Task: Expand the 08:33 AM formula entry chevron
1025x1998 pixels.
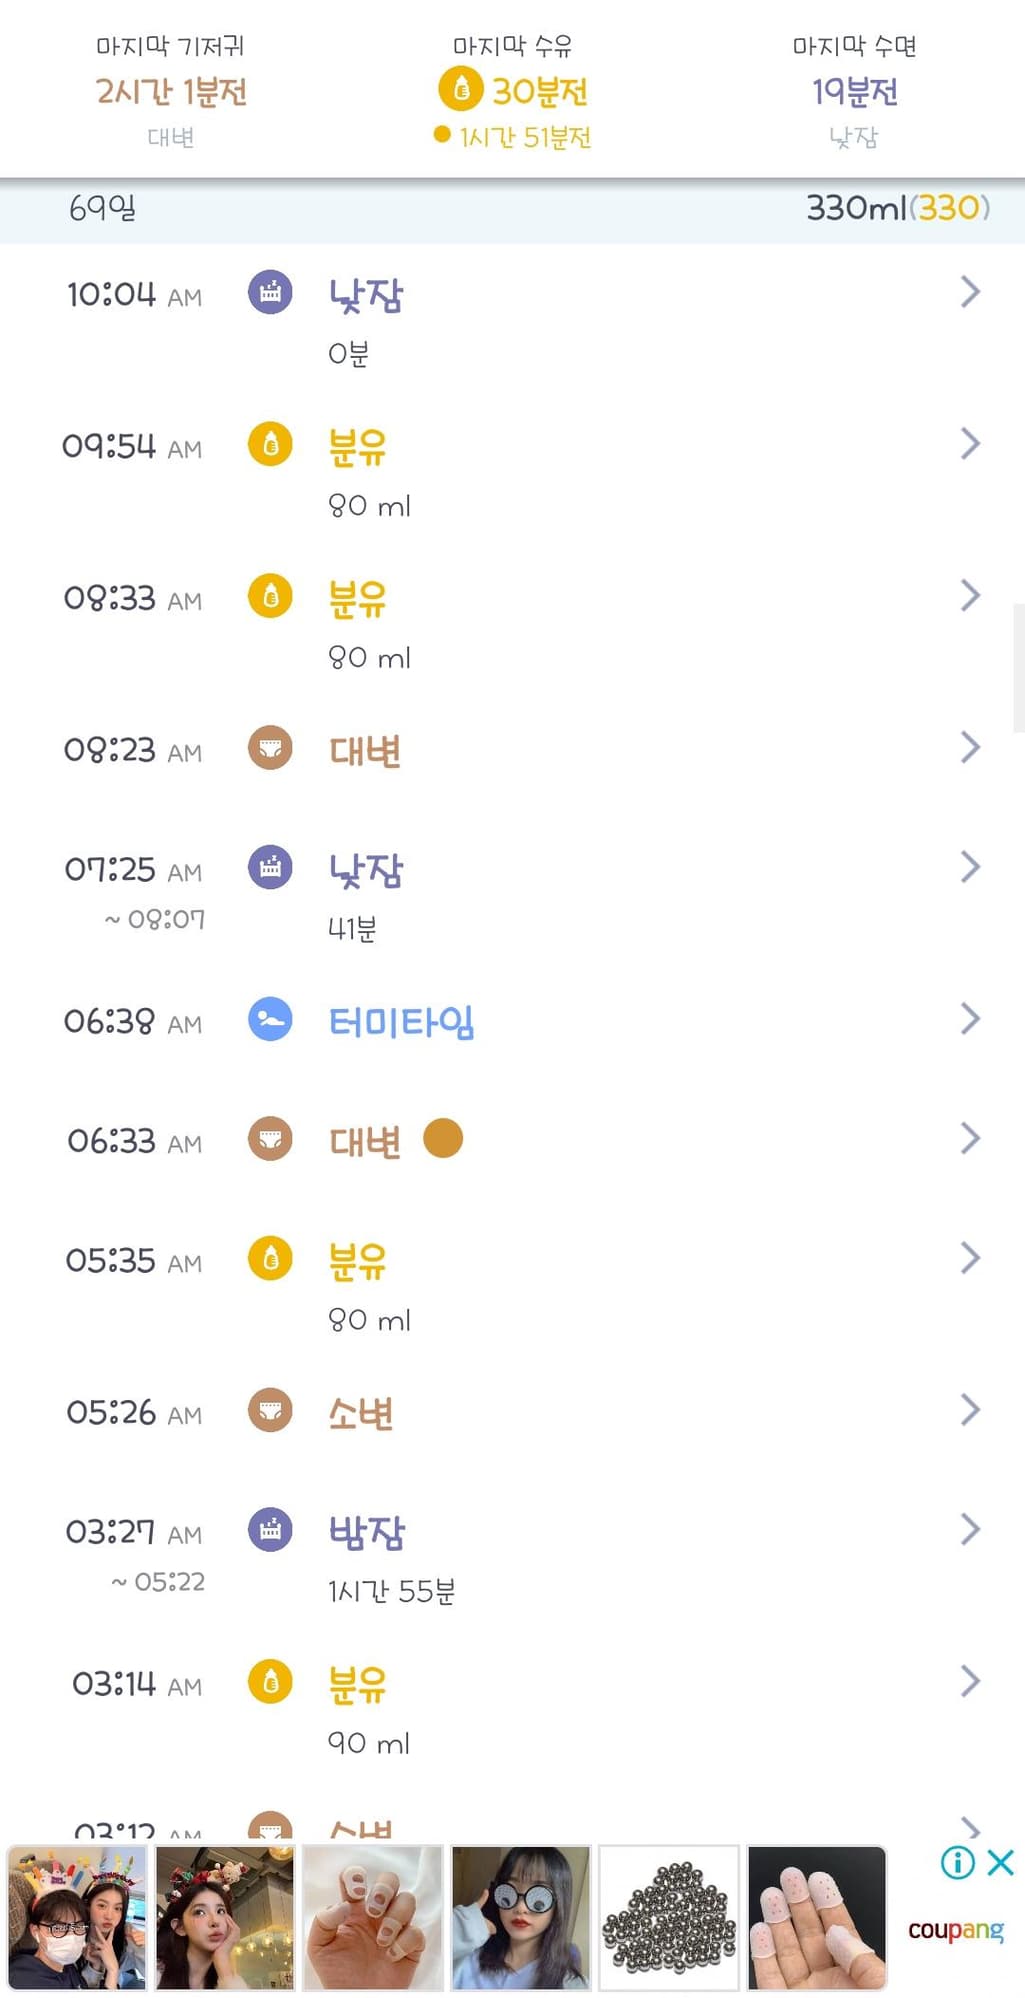Action: 969,595
